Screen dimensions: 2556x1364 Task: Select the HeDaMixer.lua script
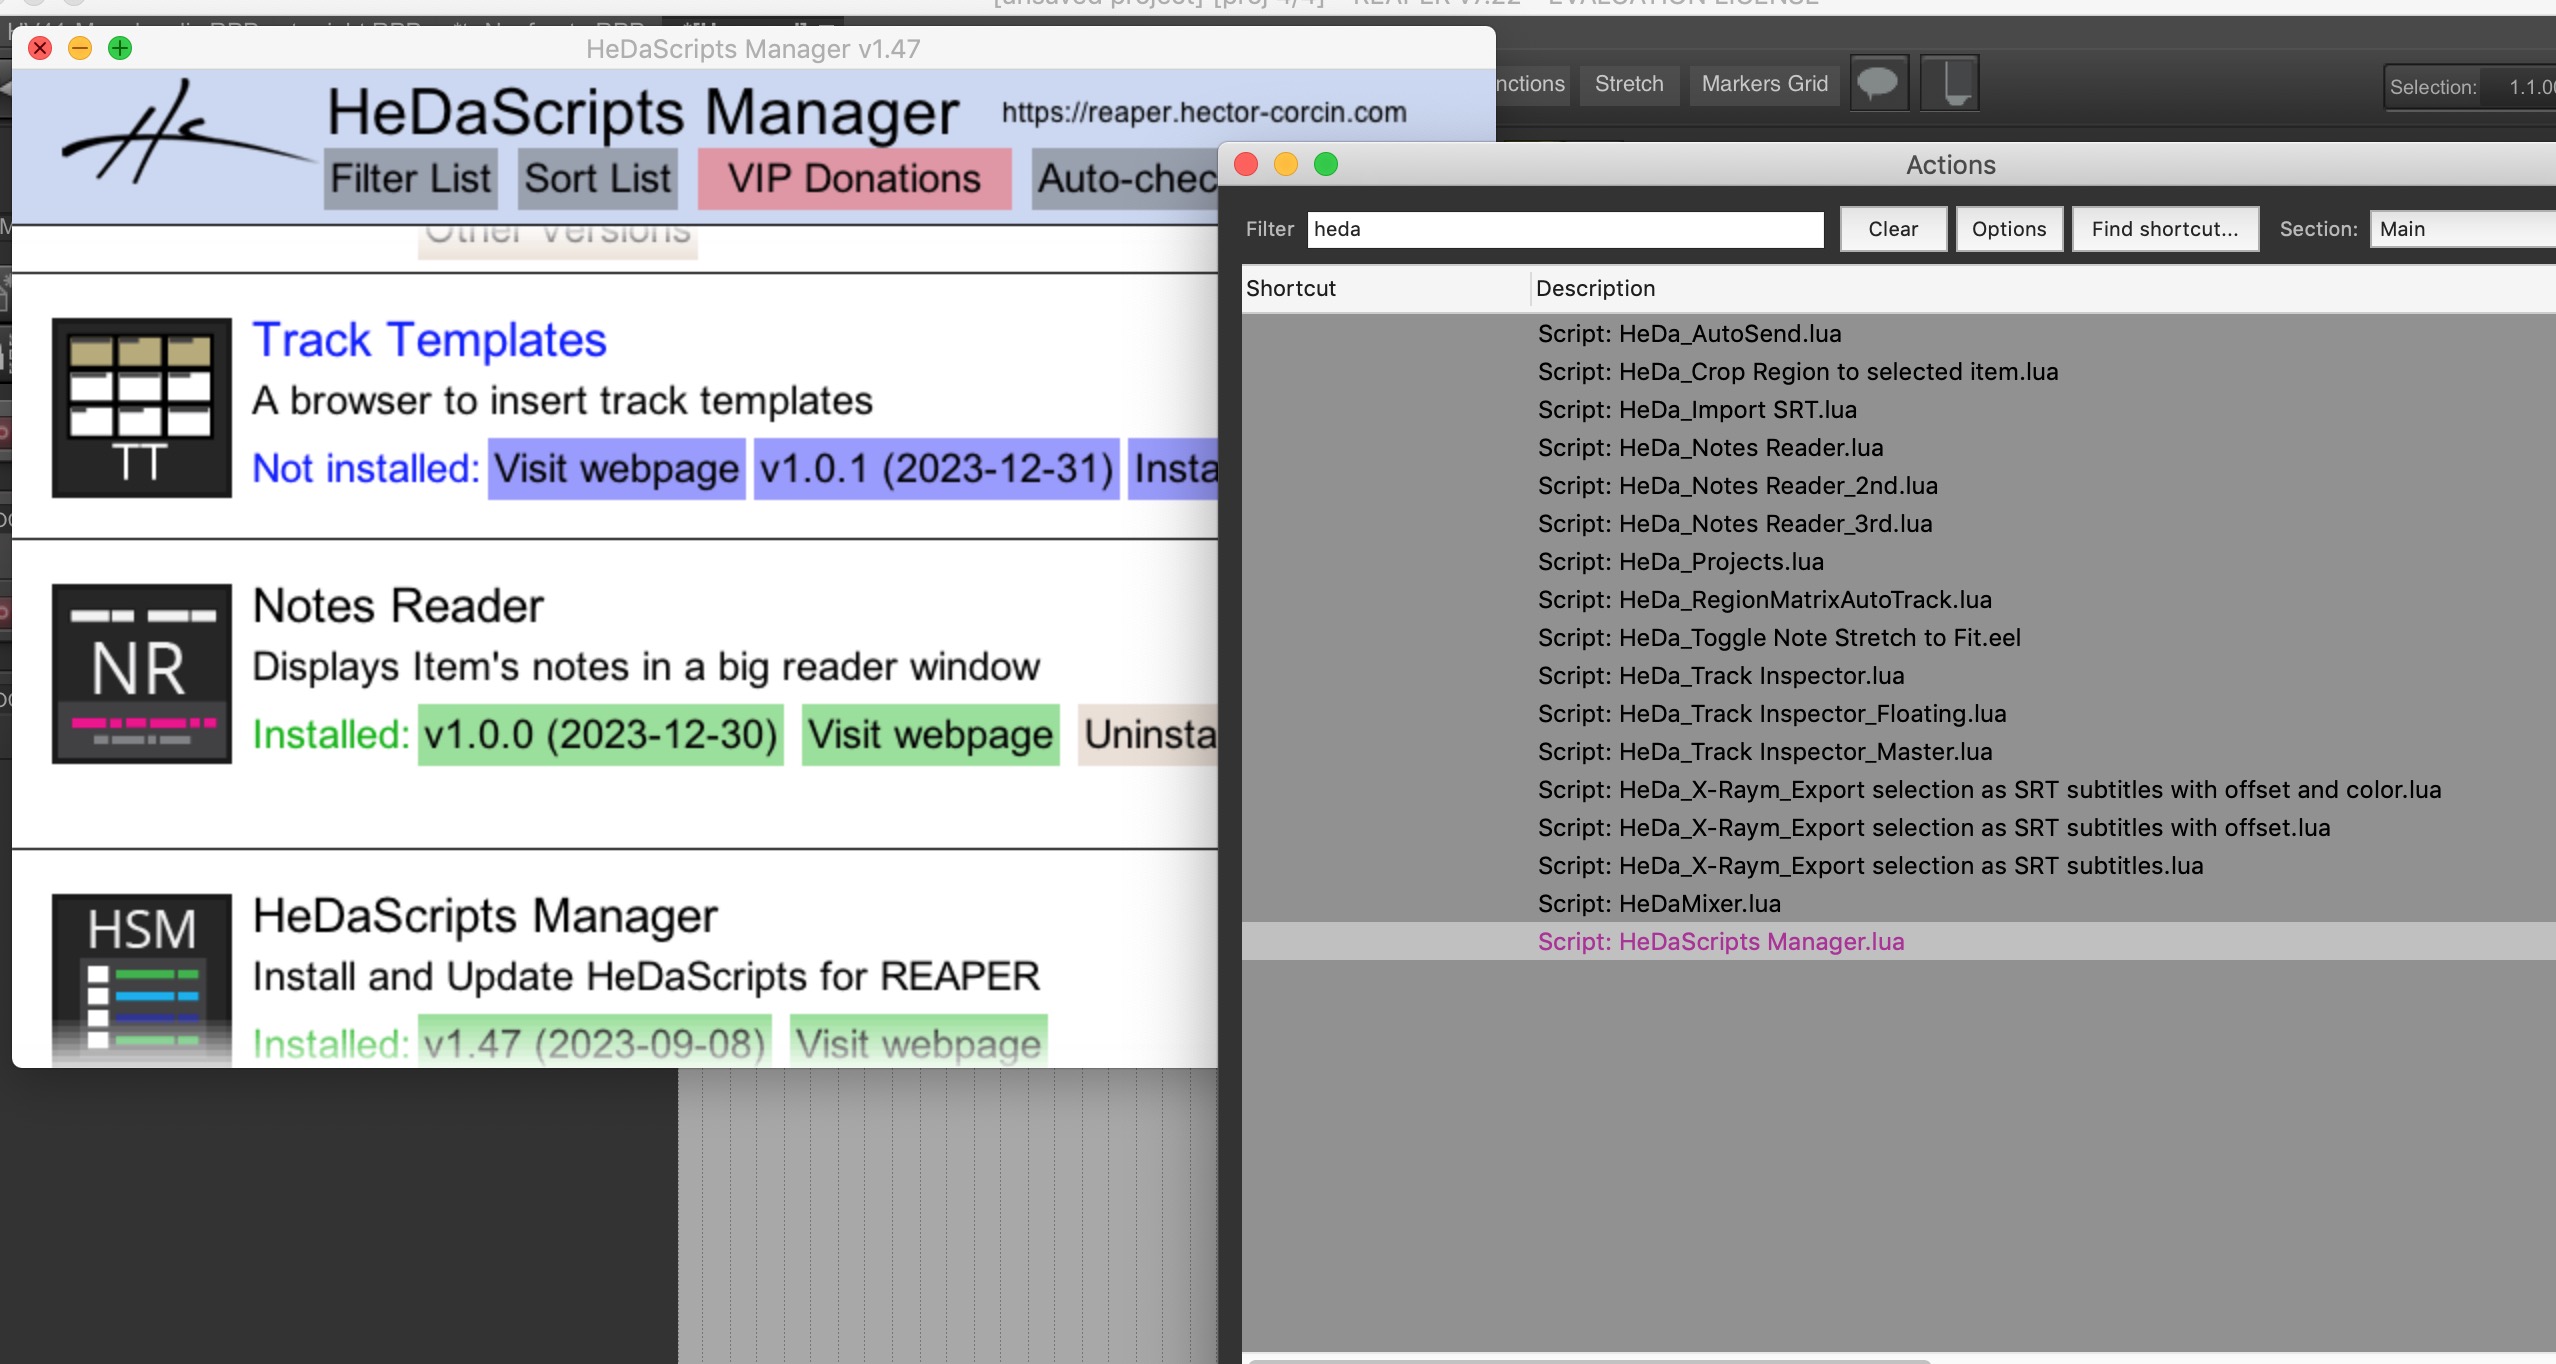[1658, 904]
